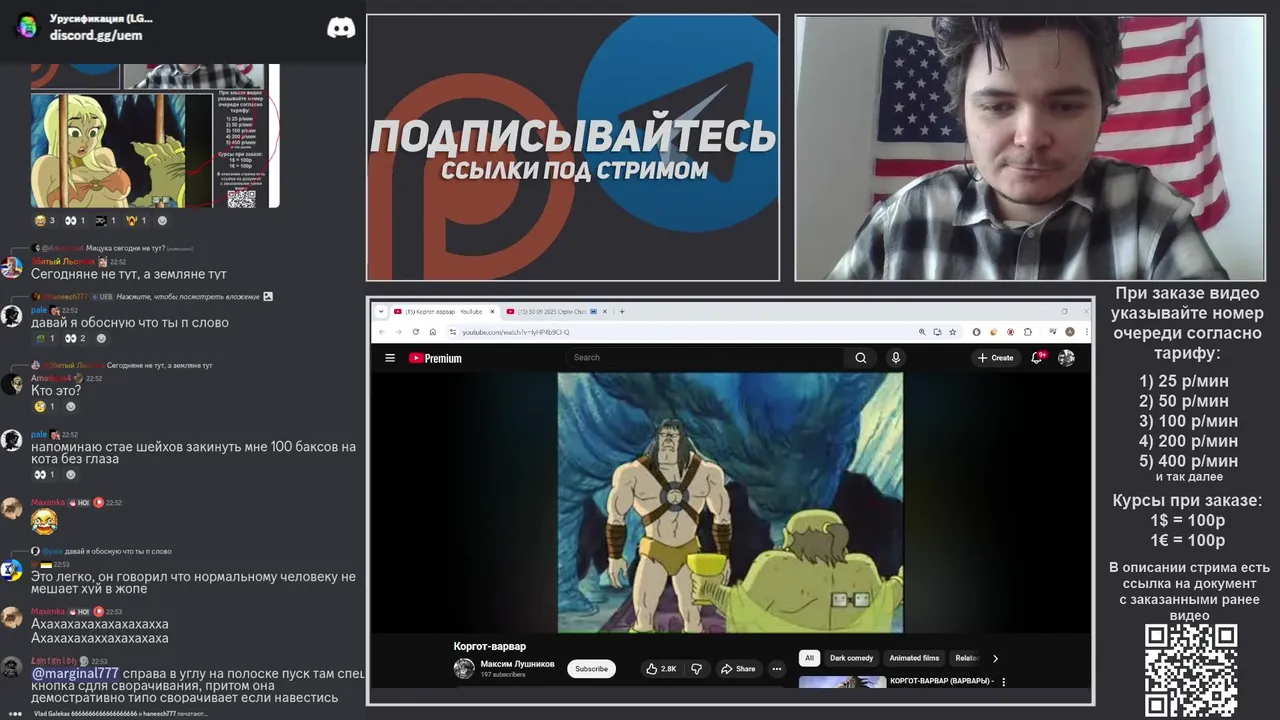The image size is (1280, 720).
Task: Switch to the 30 09 2025 Стрим tab
Action: point(557,312)
